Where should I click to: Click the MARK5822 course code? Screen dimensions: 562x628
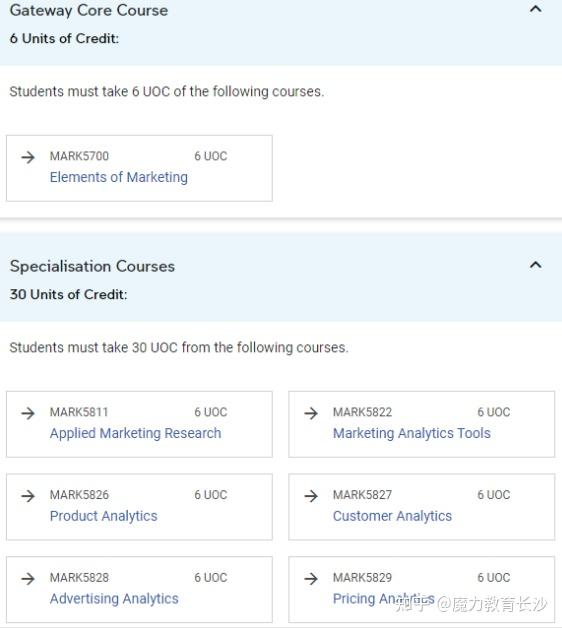click(x=363, y=412)
